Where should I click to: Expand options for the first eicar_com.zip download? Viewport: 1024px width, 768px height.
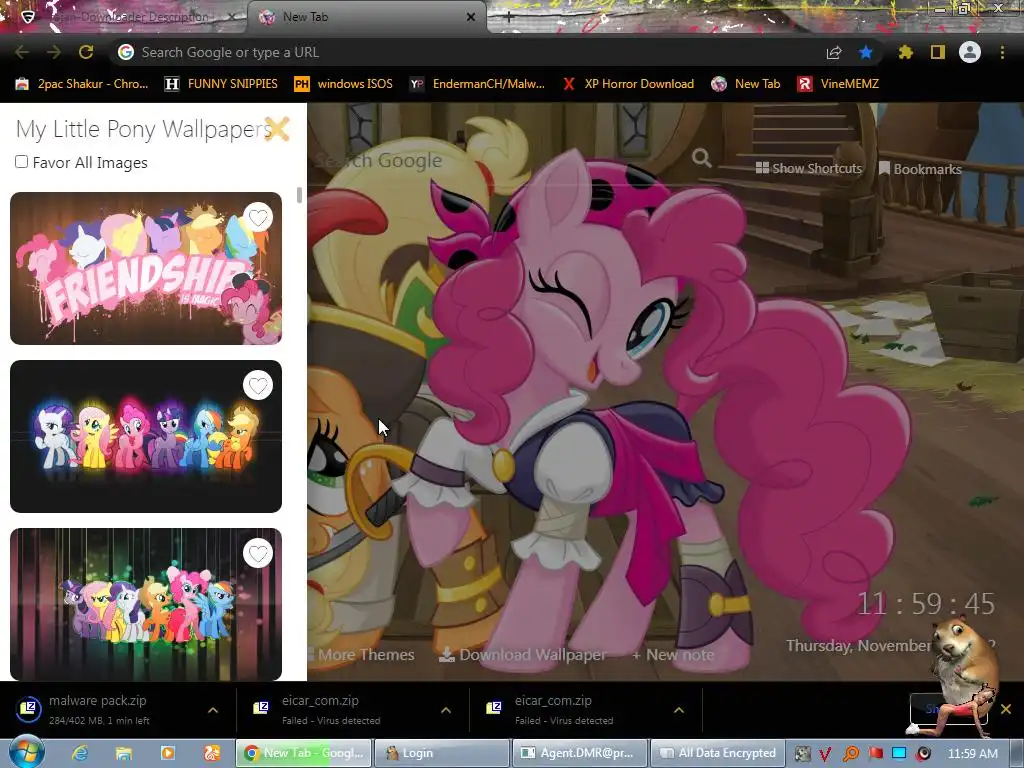point(446,710)
